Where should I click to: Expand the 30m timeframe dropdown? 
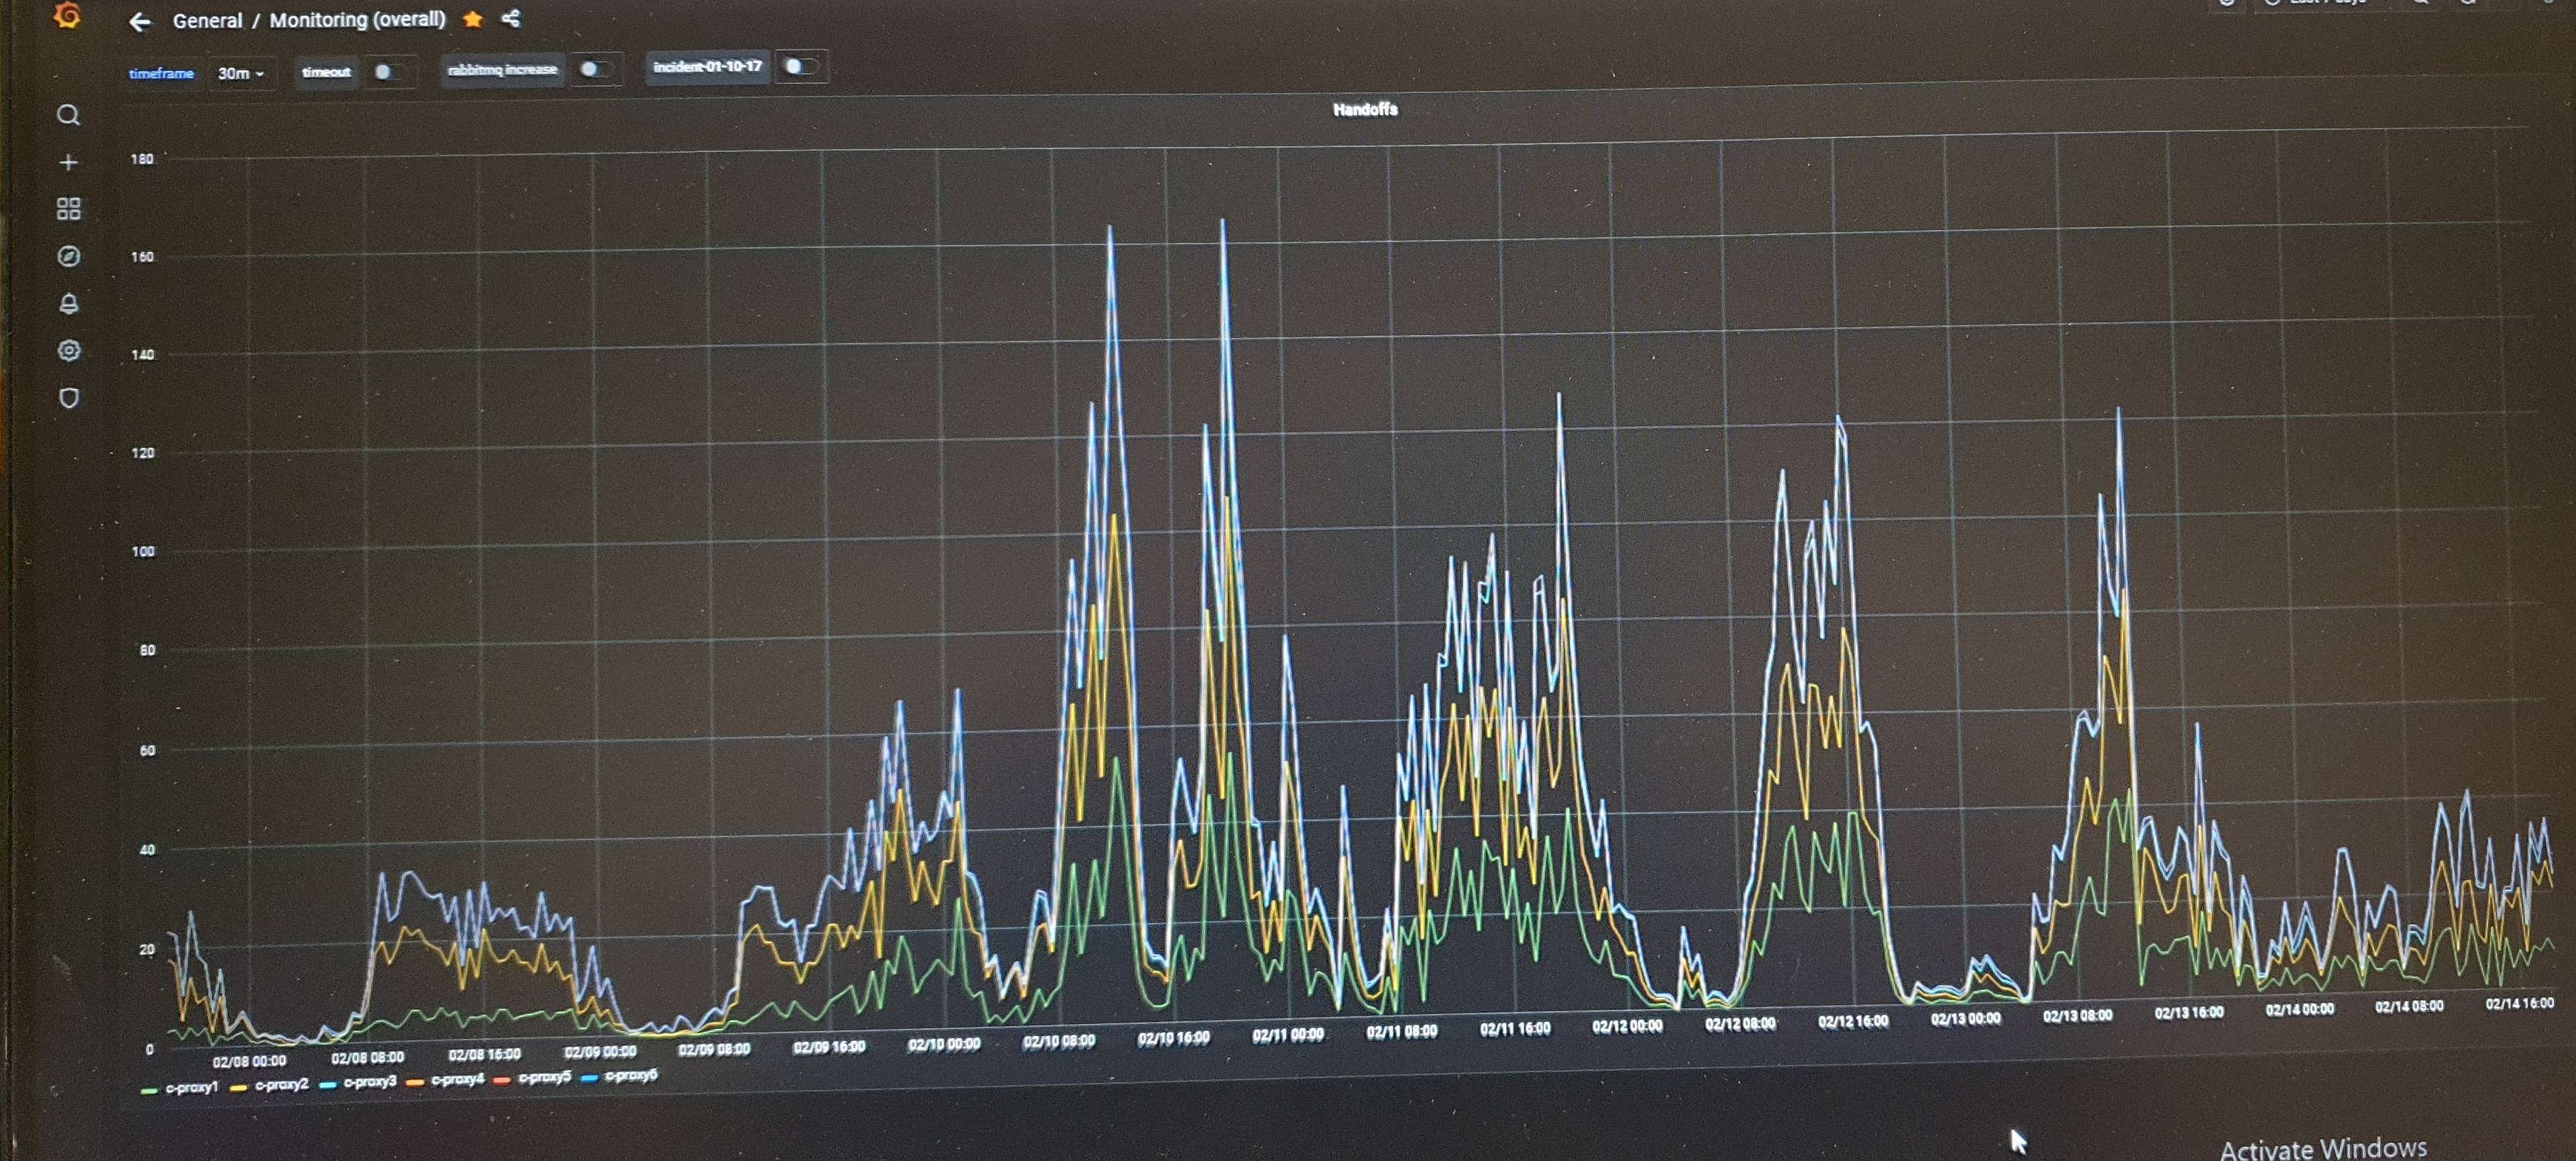241,73
